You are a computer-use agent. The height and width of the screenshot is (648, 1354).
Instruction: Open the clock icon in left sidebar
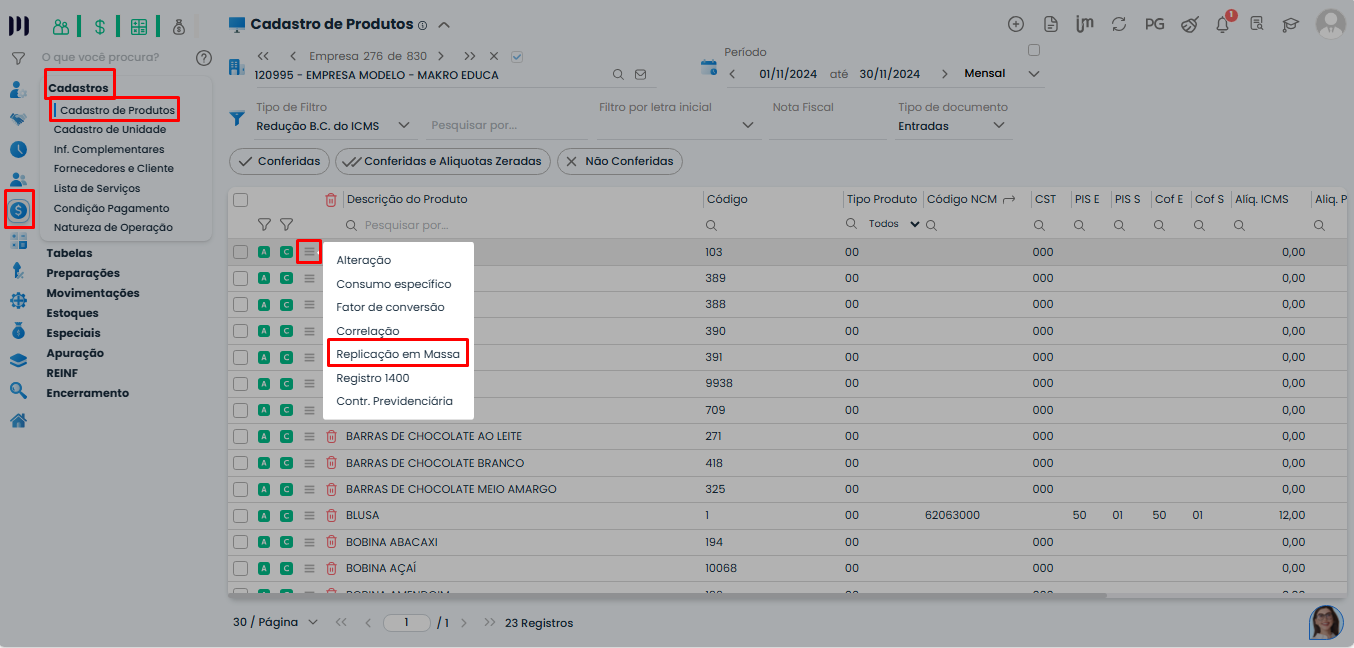pyautogui.click(x=18, y=150)
